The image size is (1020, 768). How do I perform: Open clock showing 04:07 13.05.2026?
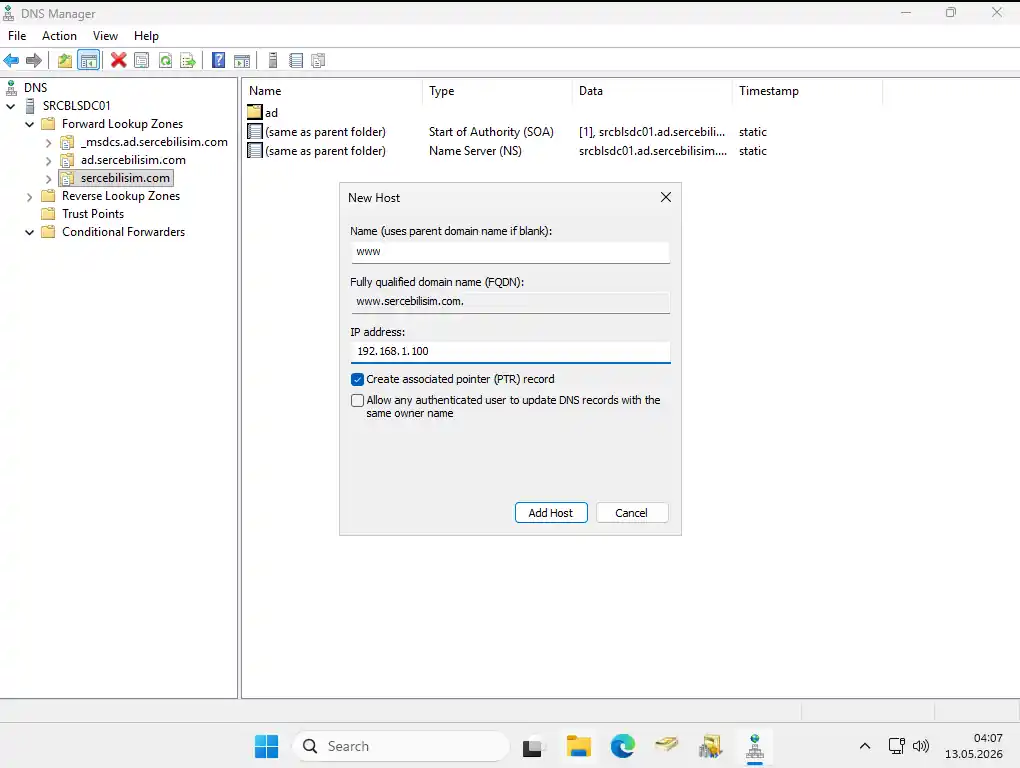pyautogui.click(x=974, y=746)
